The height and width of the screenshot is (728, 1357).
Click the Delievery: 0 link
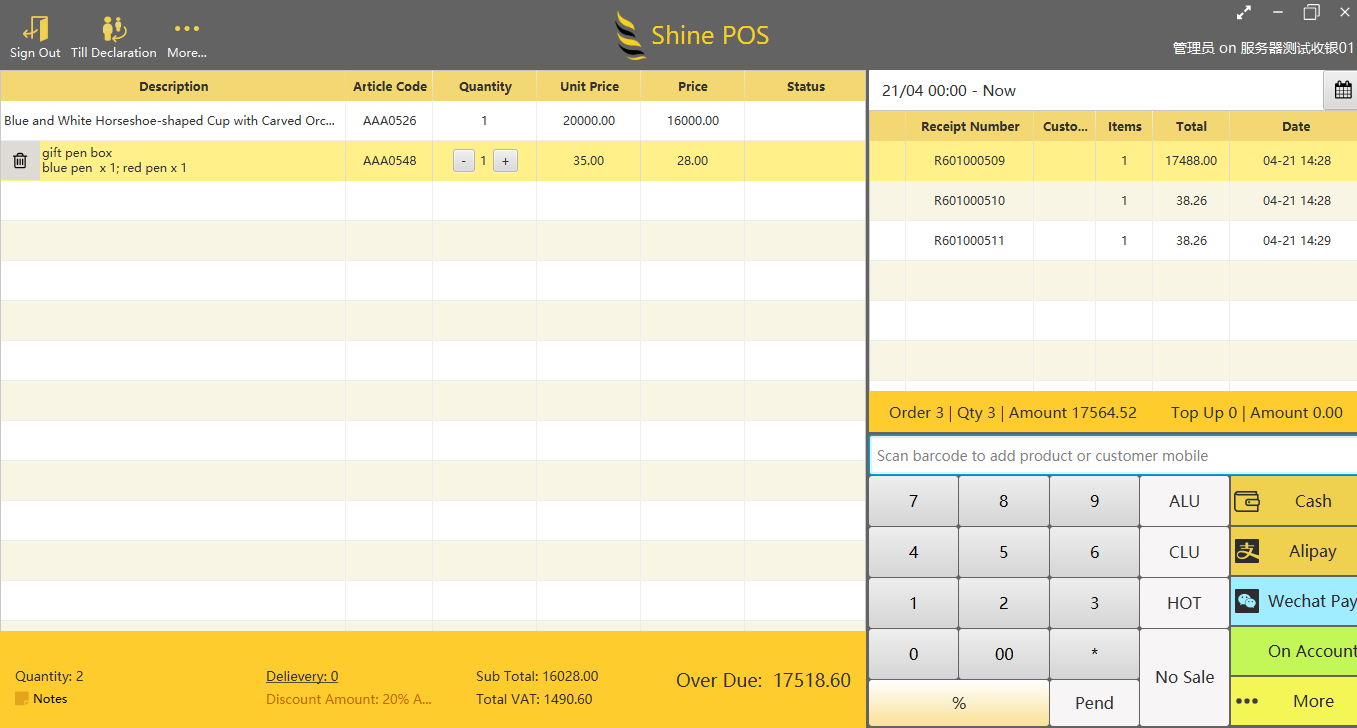302,677
